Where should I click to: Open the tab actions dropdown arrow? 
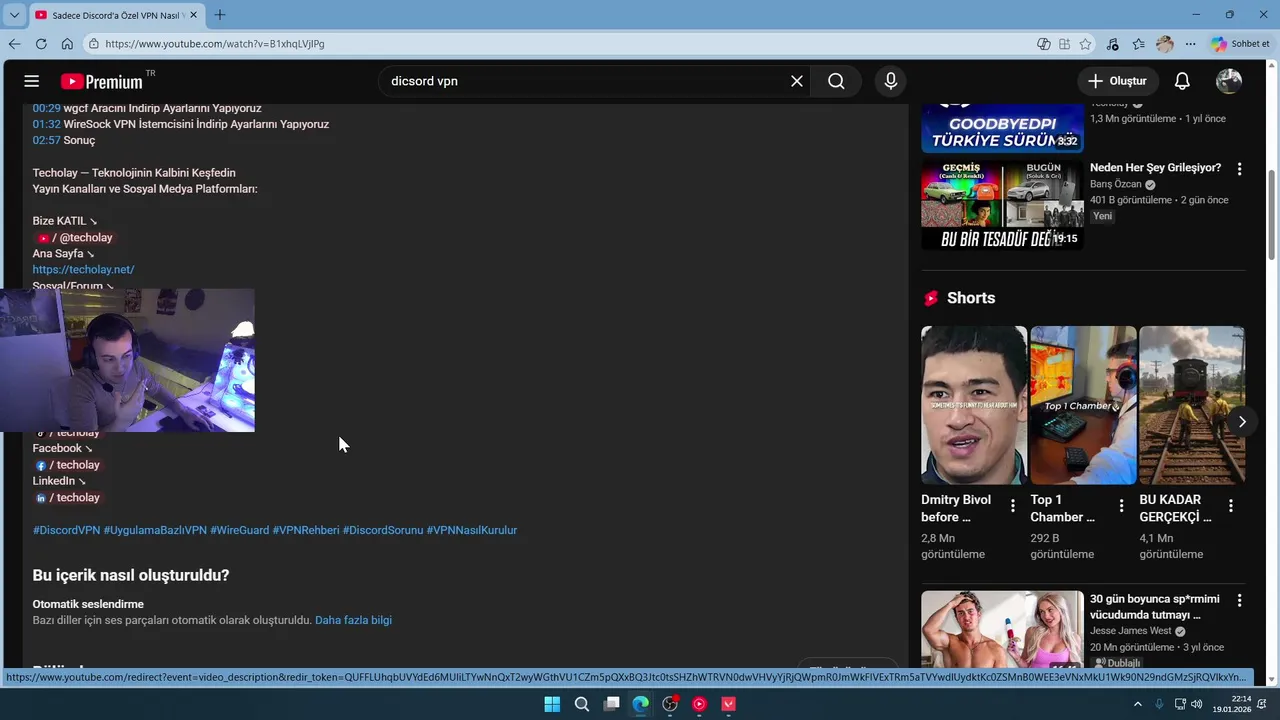14,15
